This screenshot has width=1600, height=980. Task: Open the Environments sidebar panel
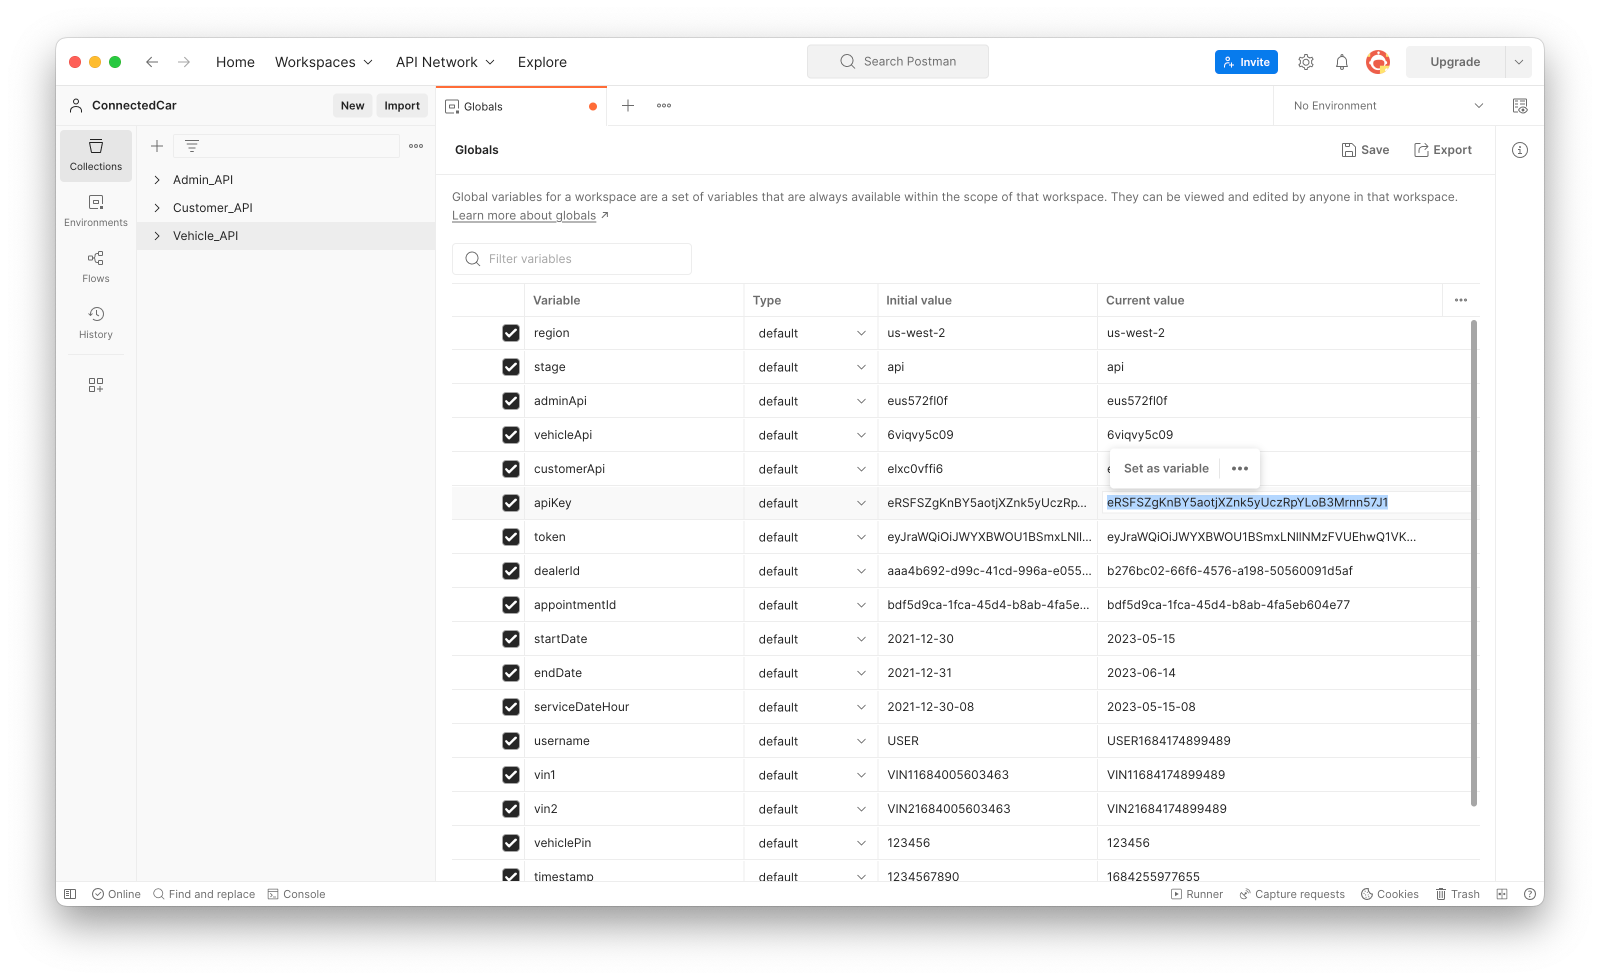pos(96,211)
